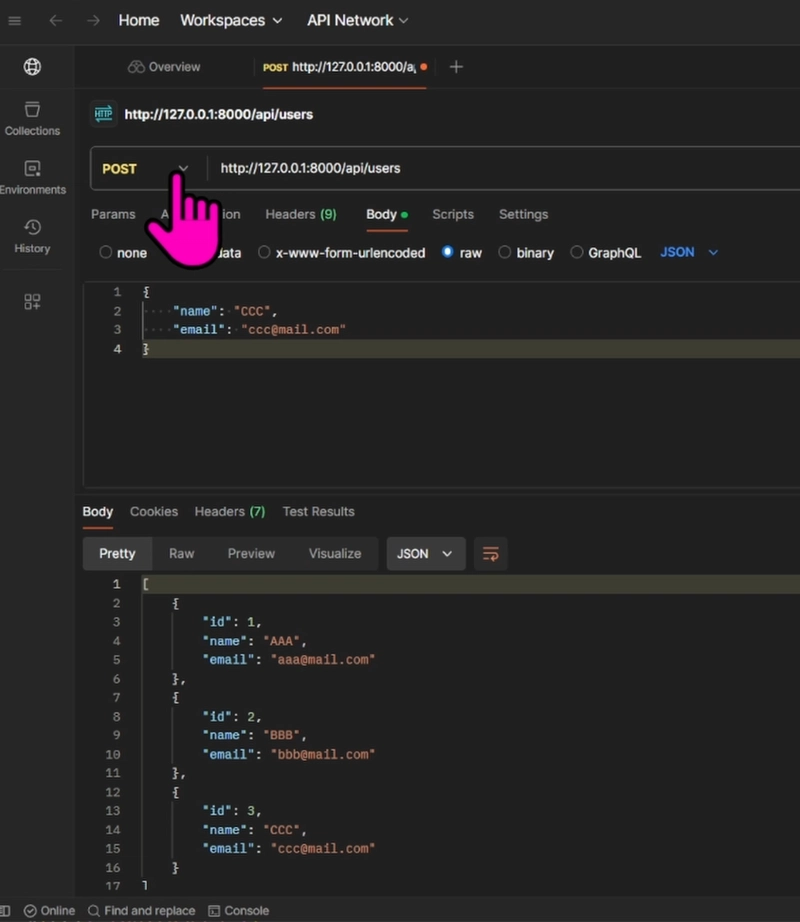
Task: Click closing brace on request line 4
Action: click(146, 349)
